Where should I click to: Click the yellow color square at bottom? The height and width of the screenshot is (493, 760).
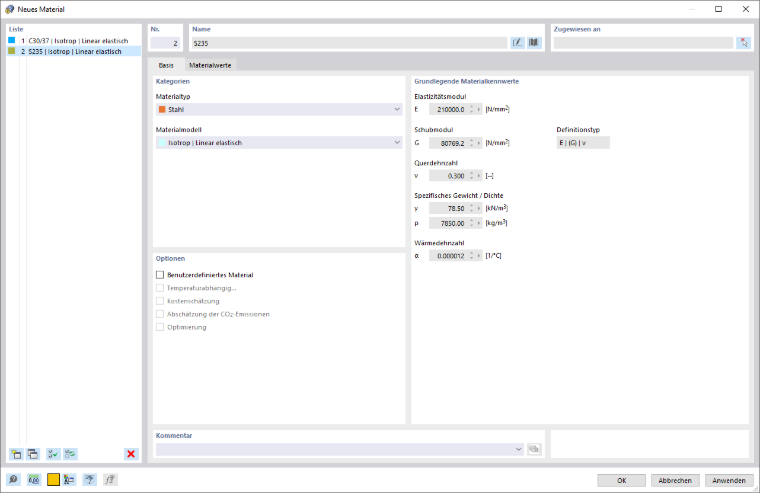click(x=53, y=480)
